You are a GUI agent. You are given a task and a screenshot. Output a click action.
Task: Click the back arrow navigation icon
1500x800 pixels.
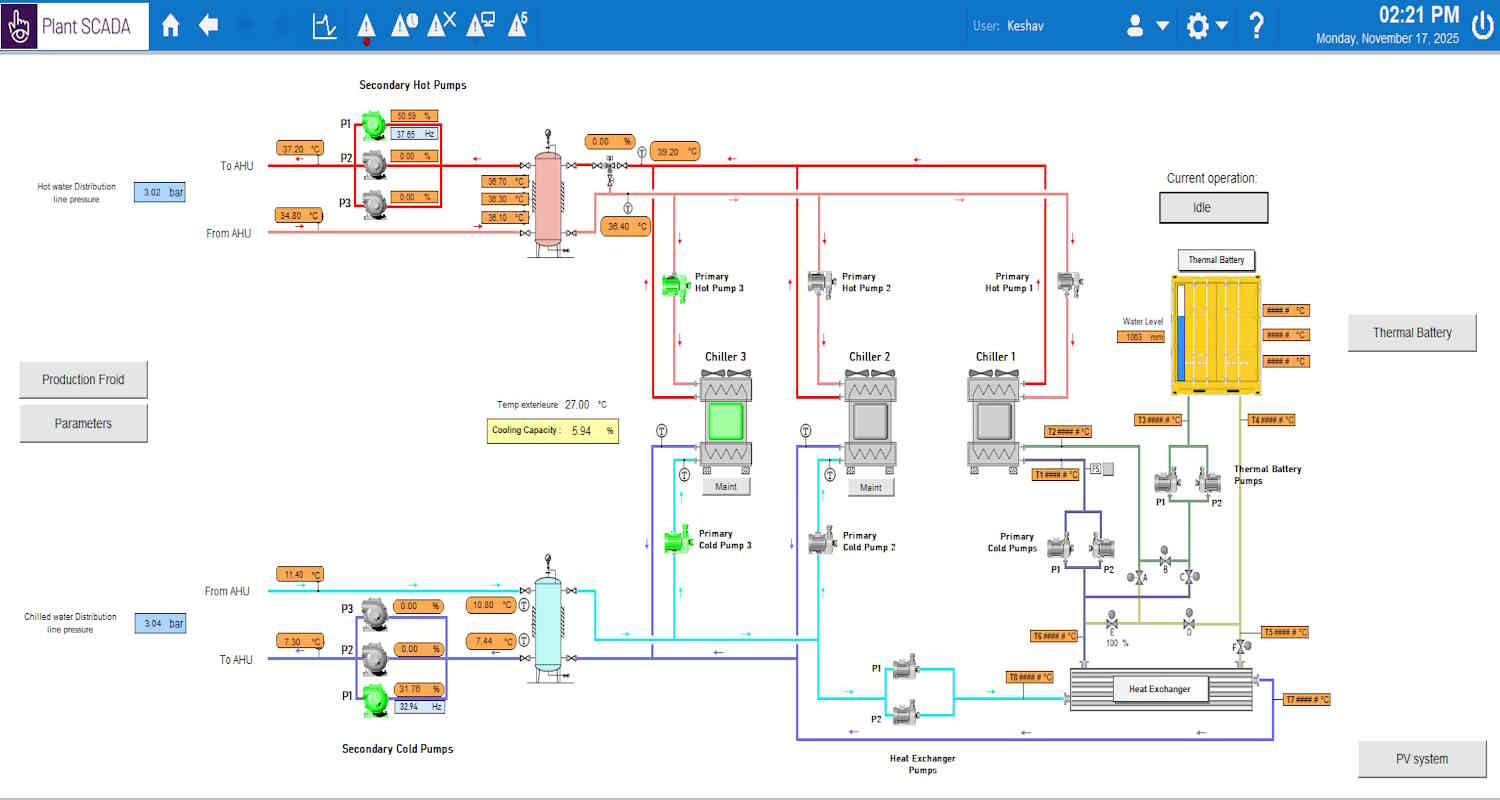208,26
